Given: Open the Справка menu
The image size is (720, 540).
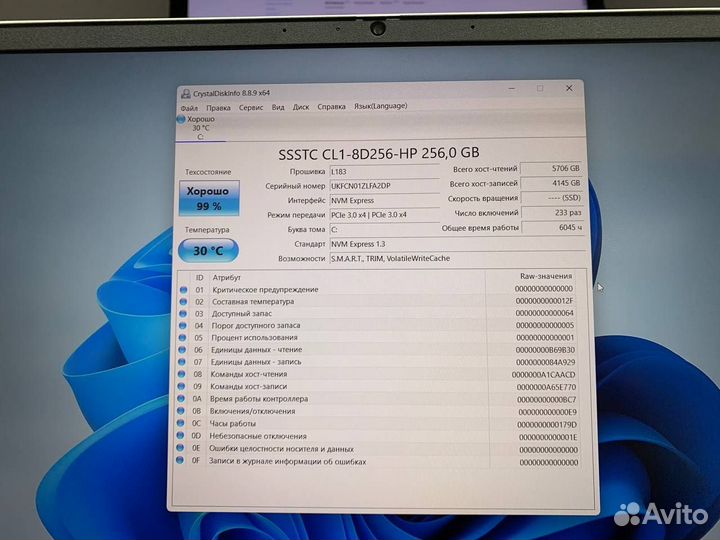Looking at the screenshot, I should (x=331, y=107).
